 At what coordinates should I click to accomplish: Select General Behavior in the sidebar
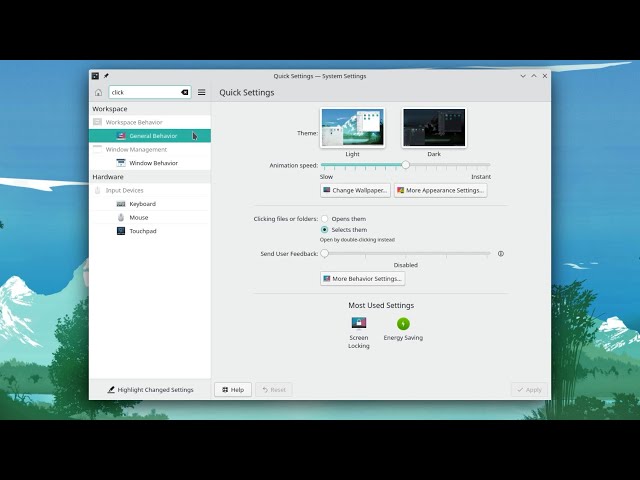[152, 136]
